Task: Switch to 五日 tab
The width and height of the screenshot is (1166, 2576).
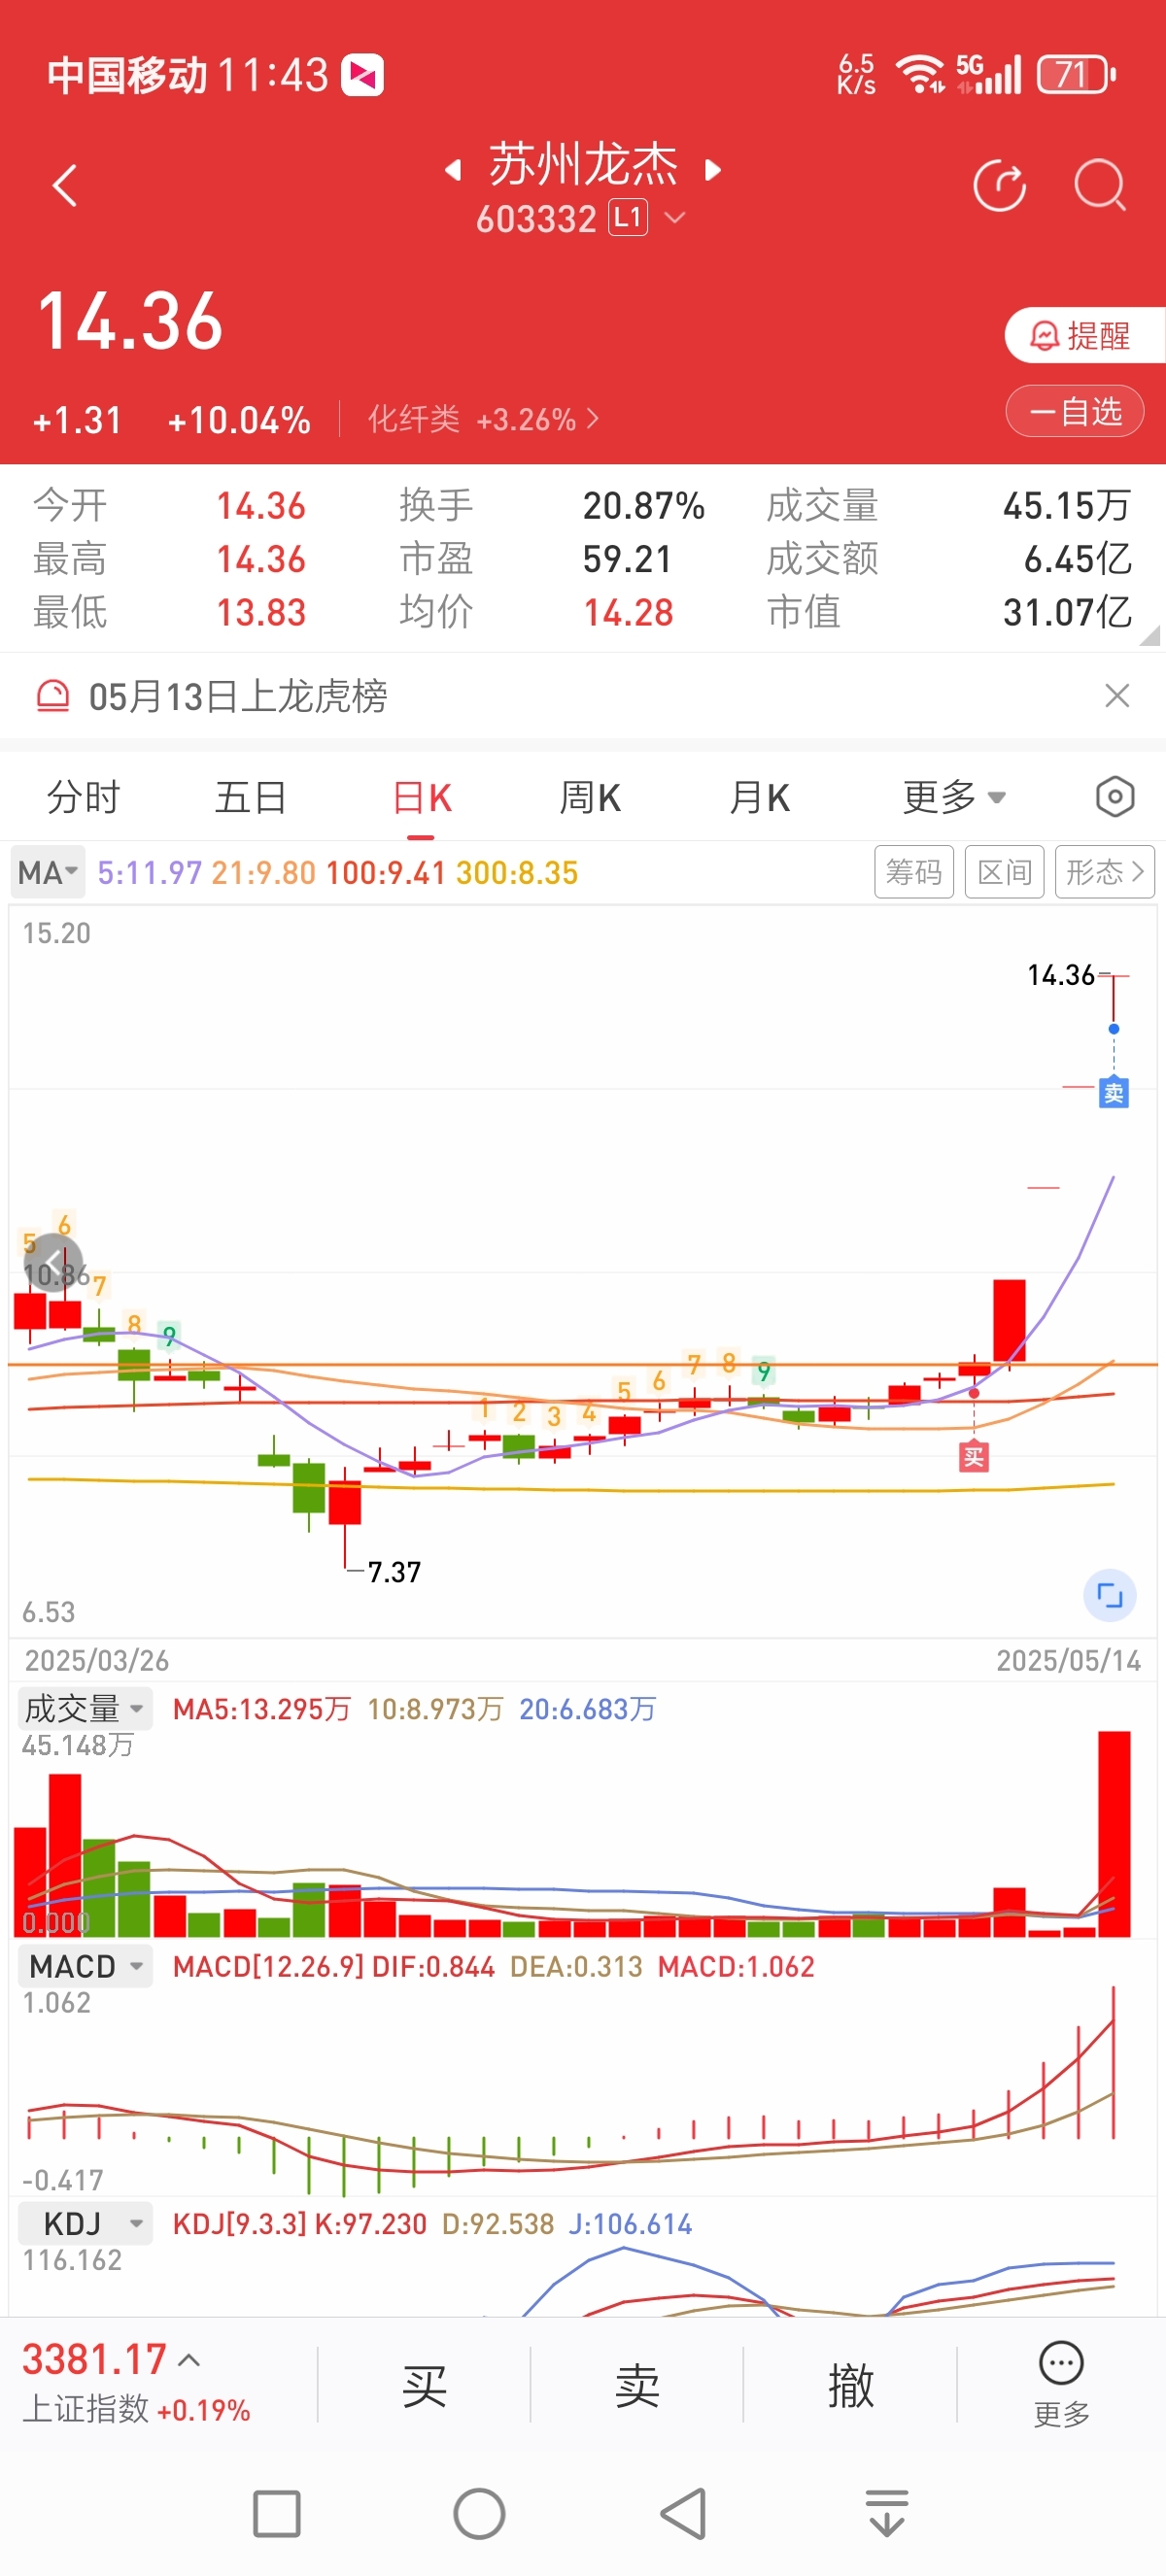Action: (251, 798)
